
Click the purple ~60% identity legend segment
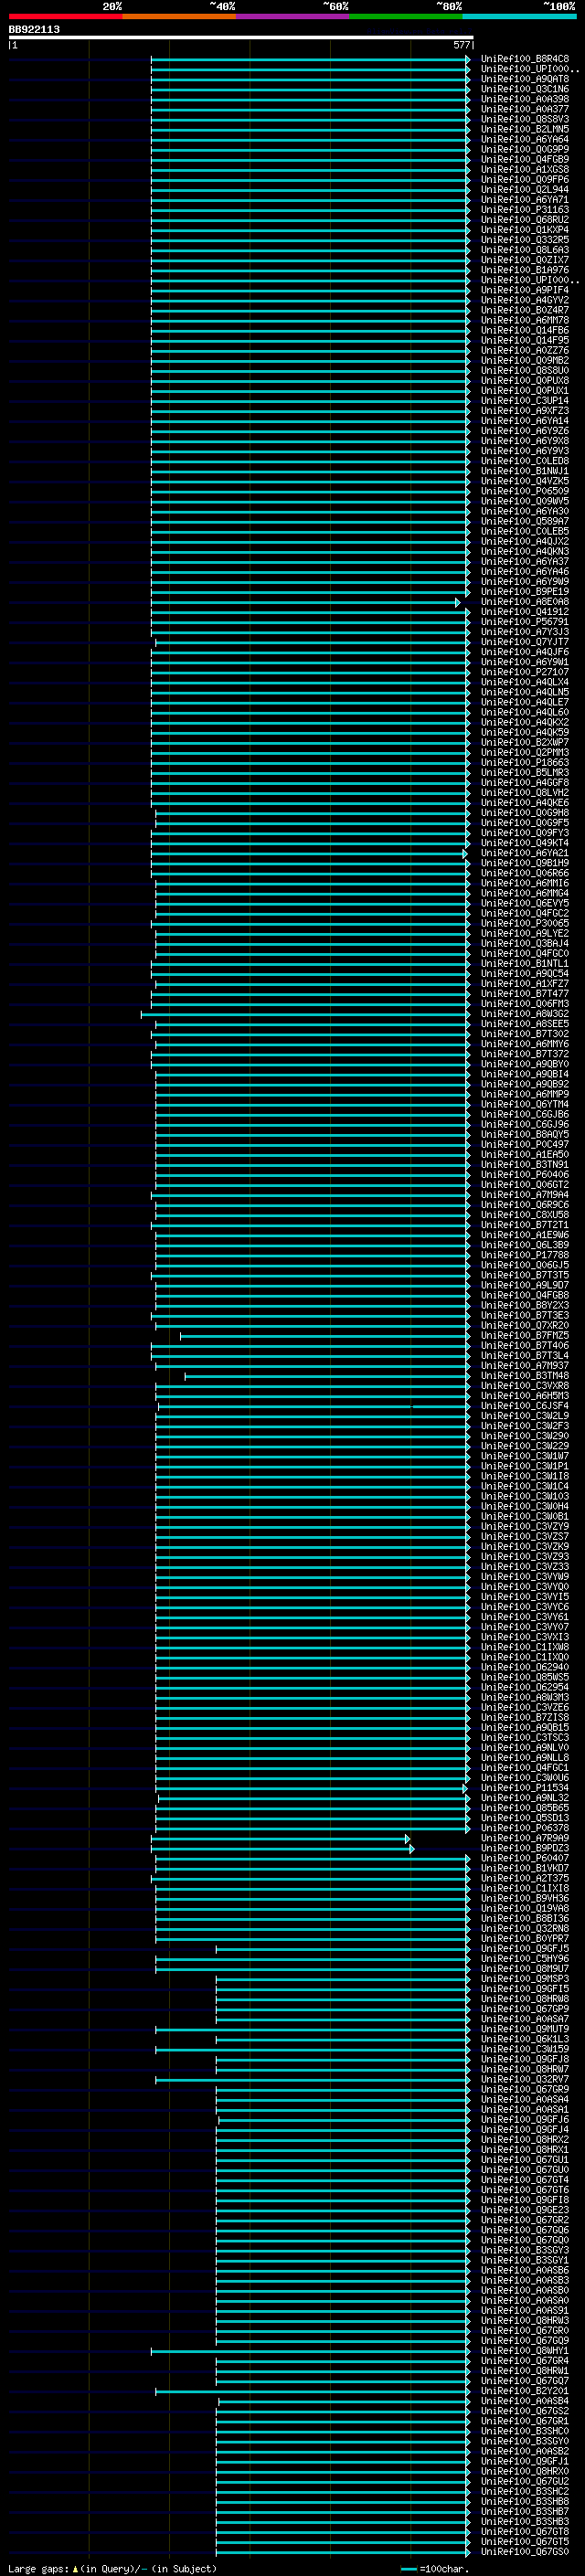(293, 16)
